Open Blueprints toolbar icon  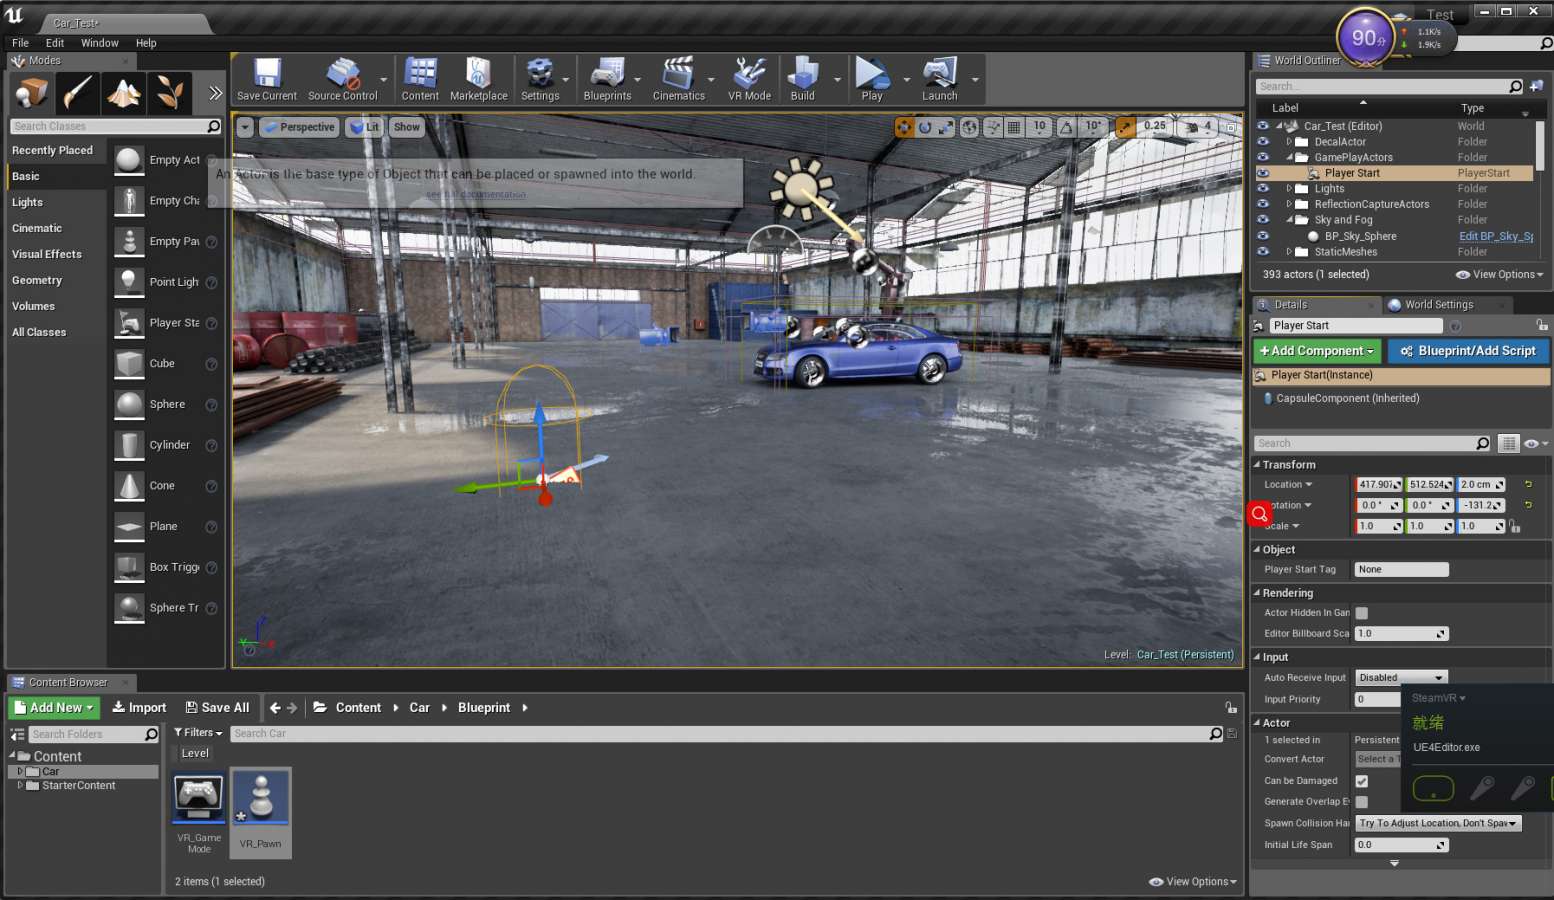607,80
